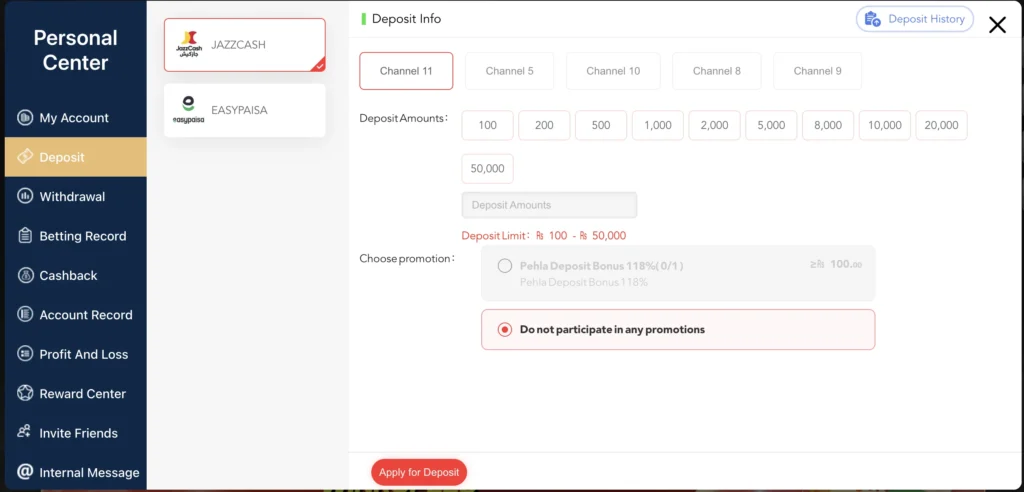Screen dimensions: 1024x492
Task: Click the My Account sidebar icon
Action: [x=25, y=118]
